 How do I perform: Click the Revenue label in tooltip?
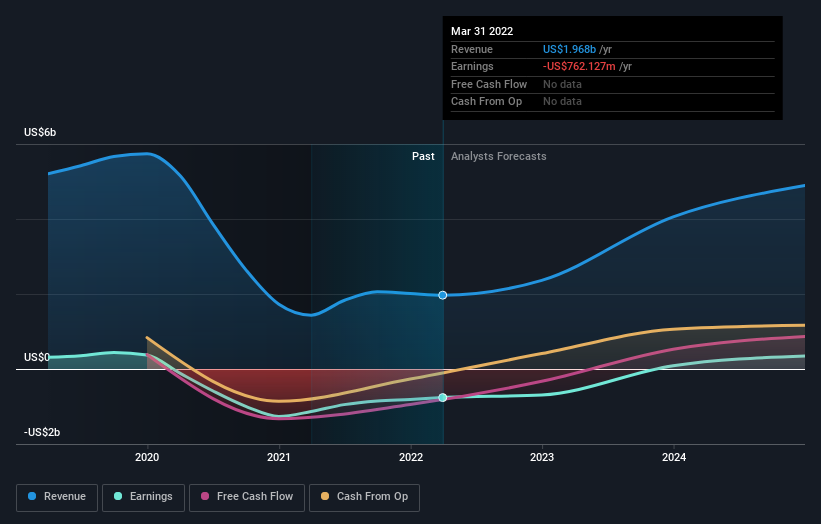point(472,49)
